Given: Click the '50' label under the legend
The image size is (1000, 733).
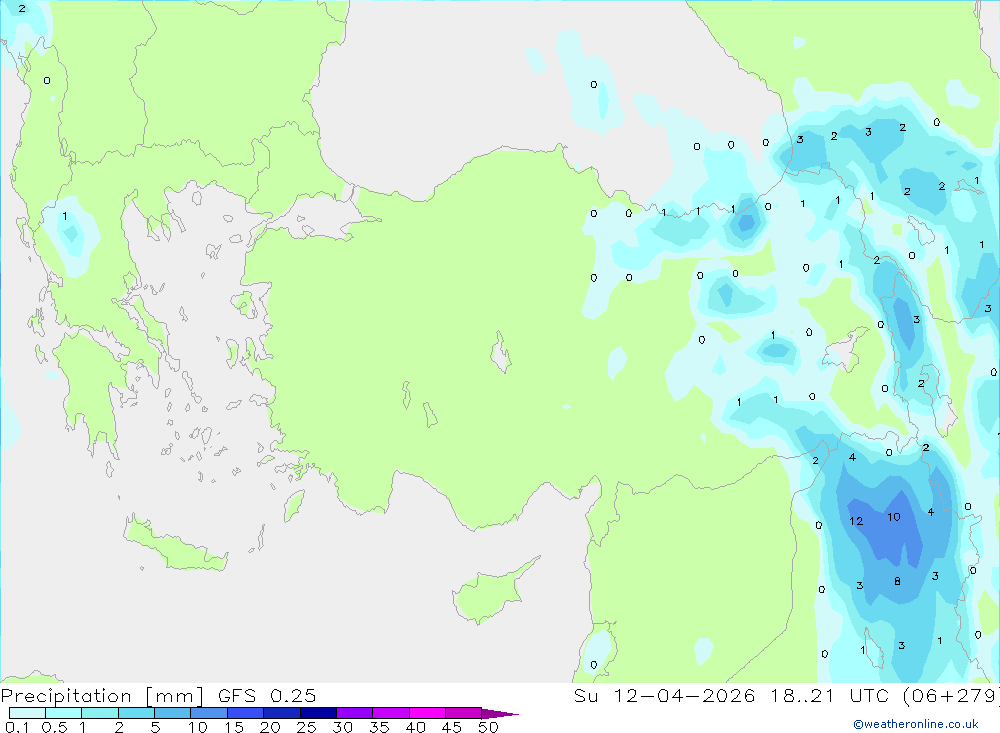Looking at the screenshot, I should click(488, 727).
